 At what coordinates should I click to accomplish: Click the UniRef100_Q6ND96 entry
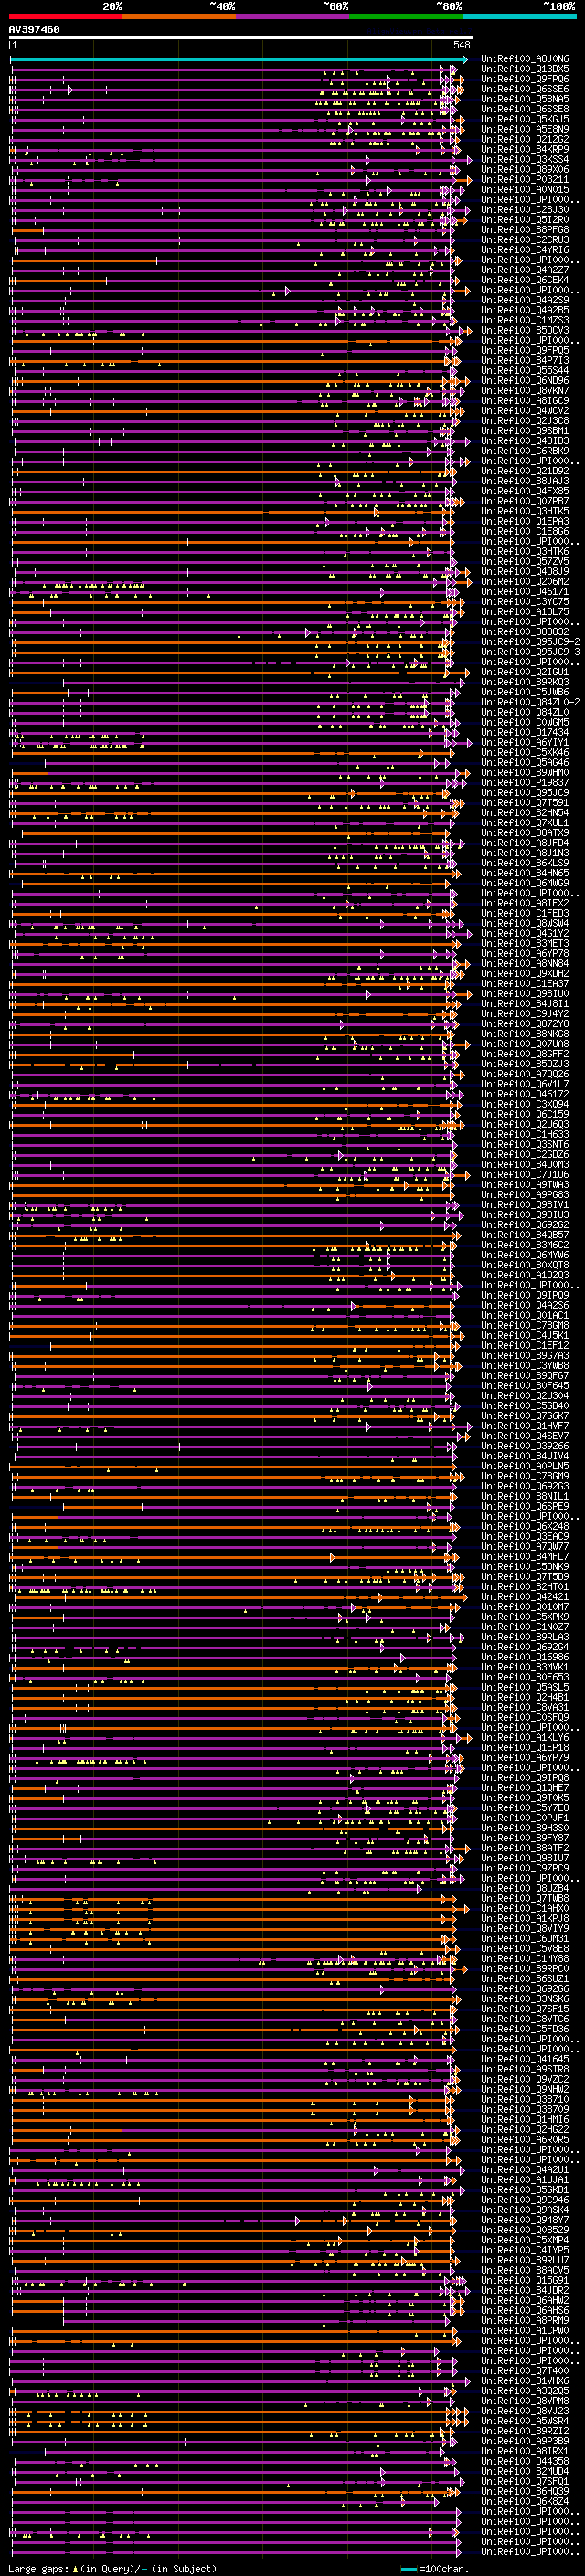coord(525,380)
